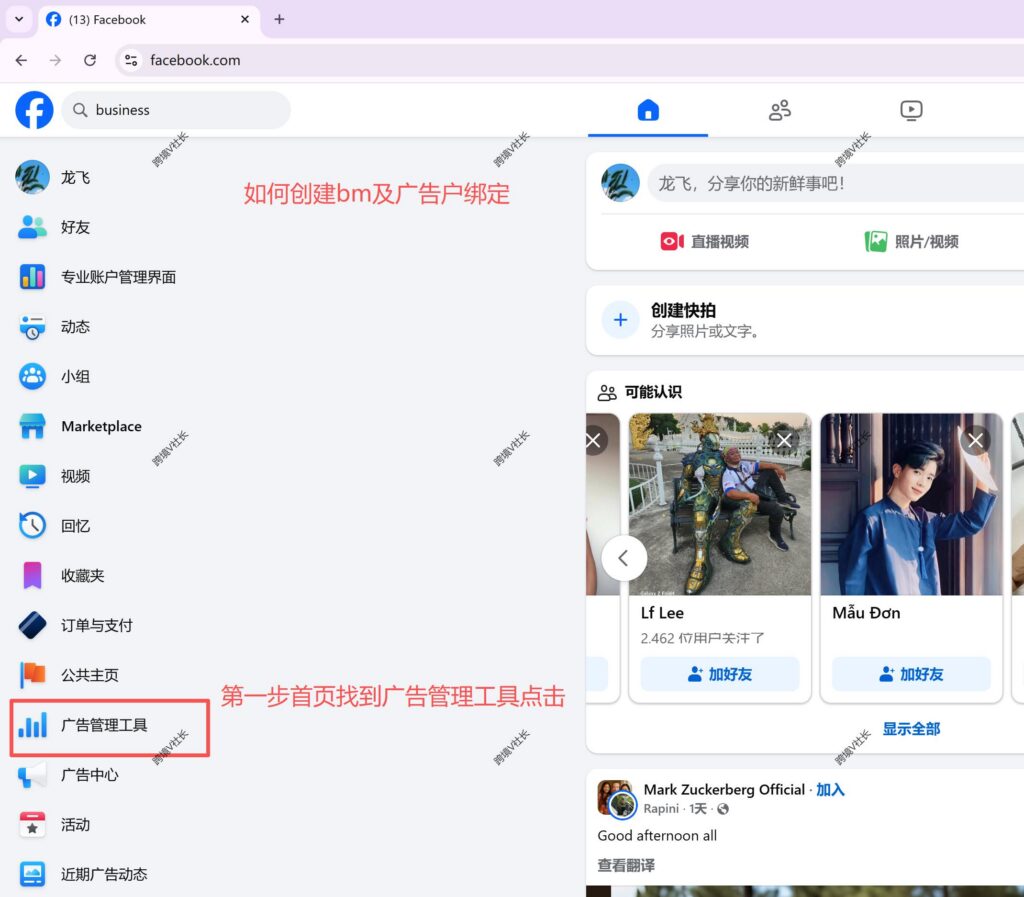The width and height of the screenshot is (1024, 897).
Task: Click the Lf Lee name
Action: click(x=662, y=613)
